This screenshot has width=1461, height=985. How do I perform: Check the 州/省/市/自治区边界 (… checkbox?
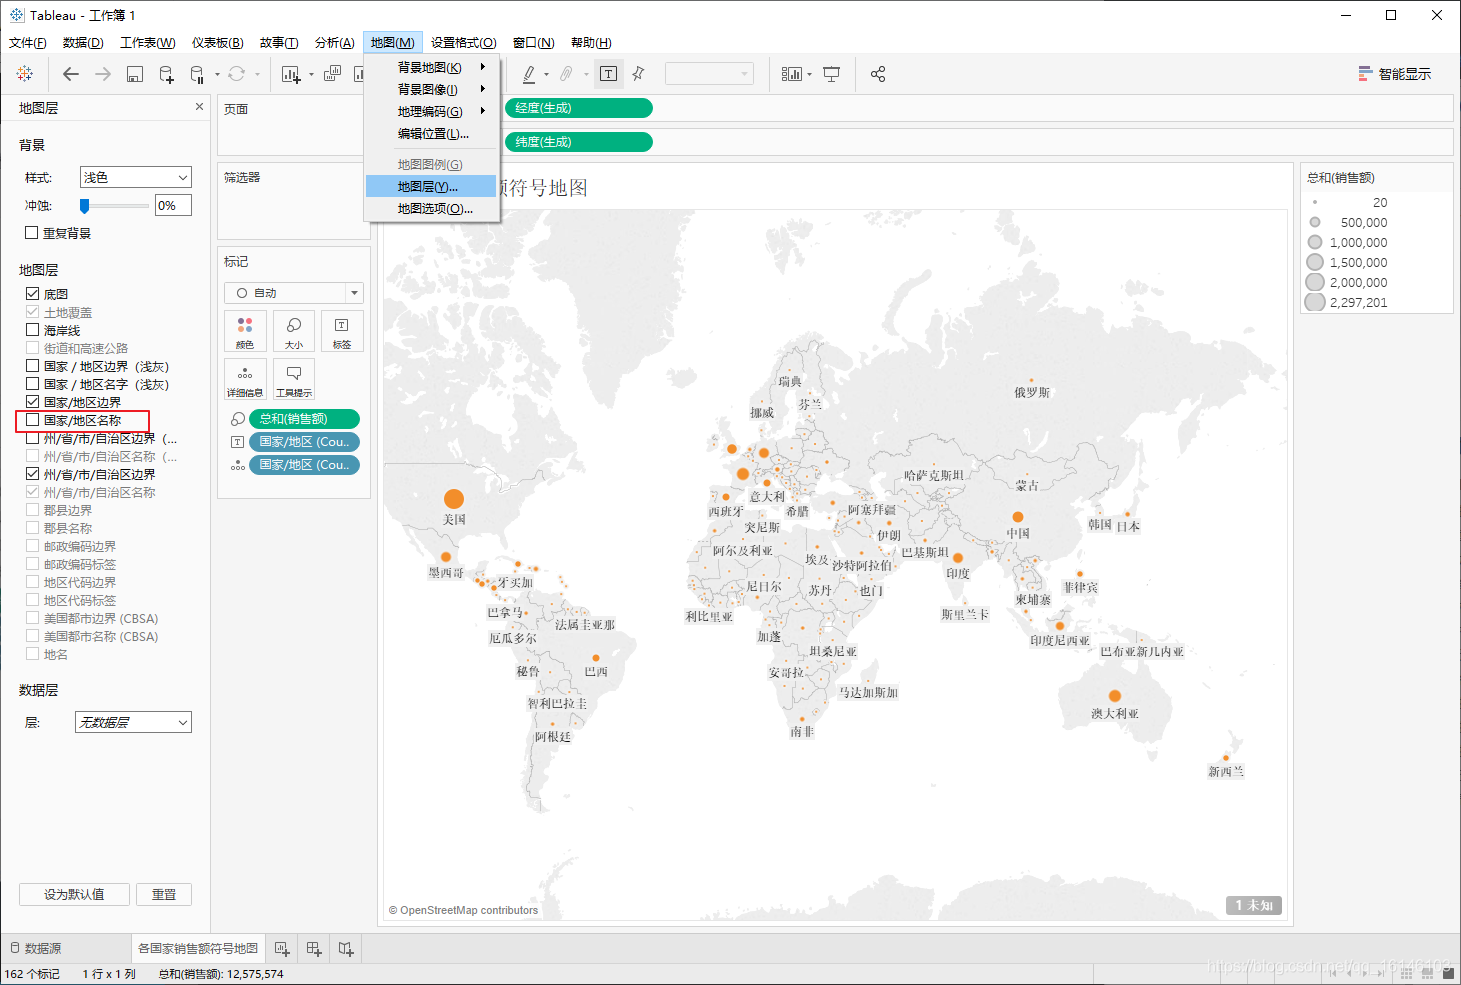coord(32,438)
